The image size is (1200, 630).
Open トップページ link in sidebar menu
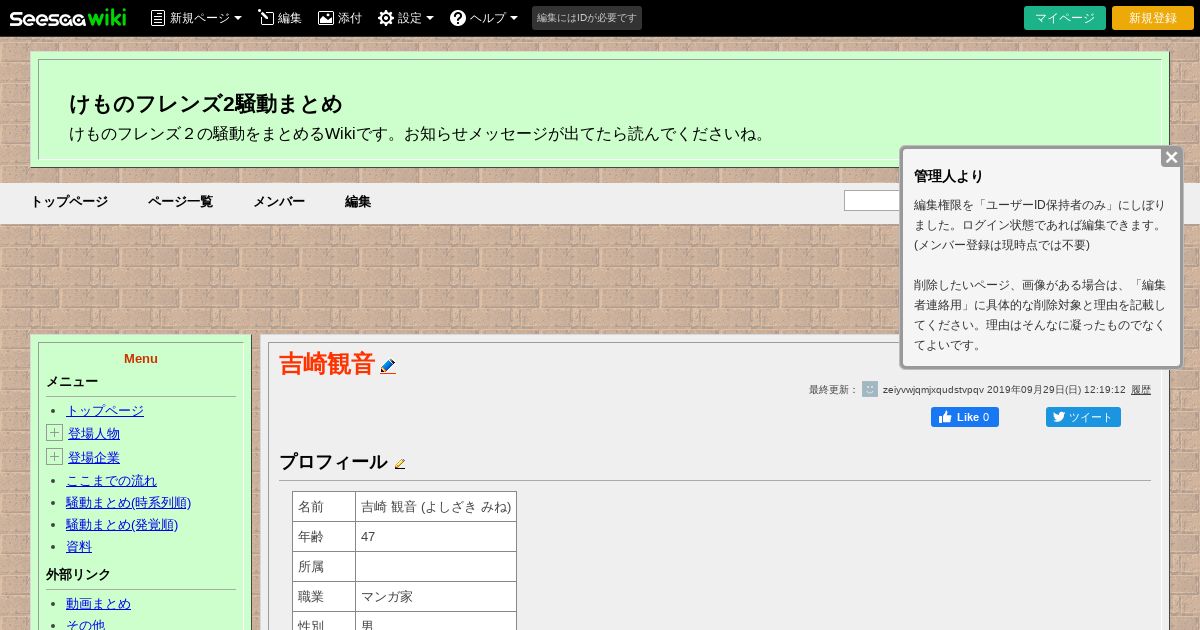tap(105, 410)
